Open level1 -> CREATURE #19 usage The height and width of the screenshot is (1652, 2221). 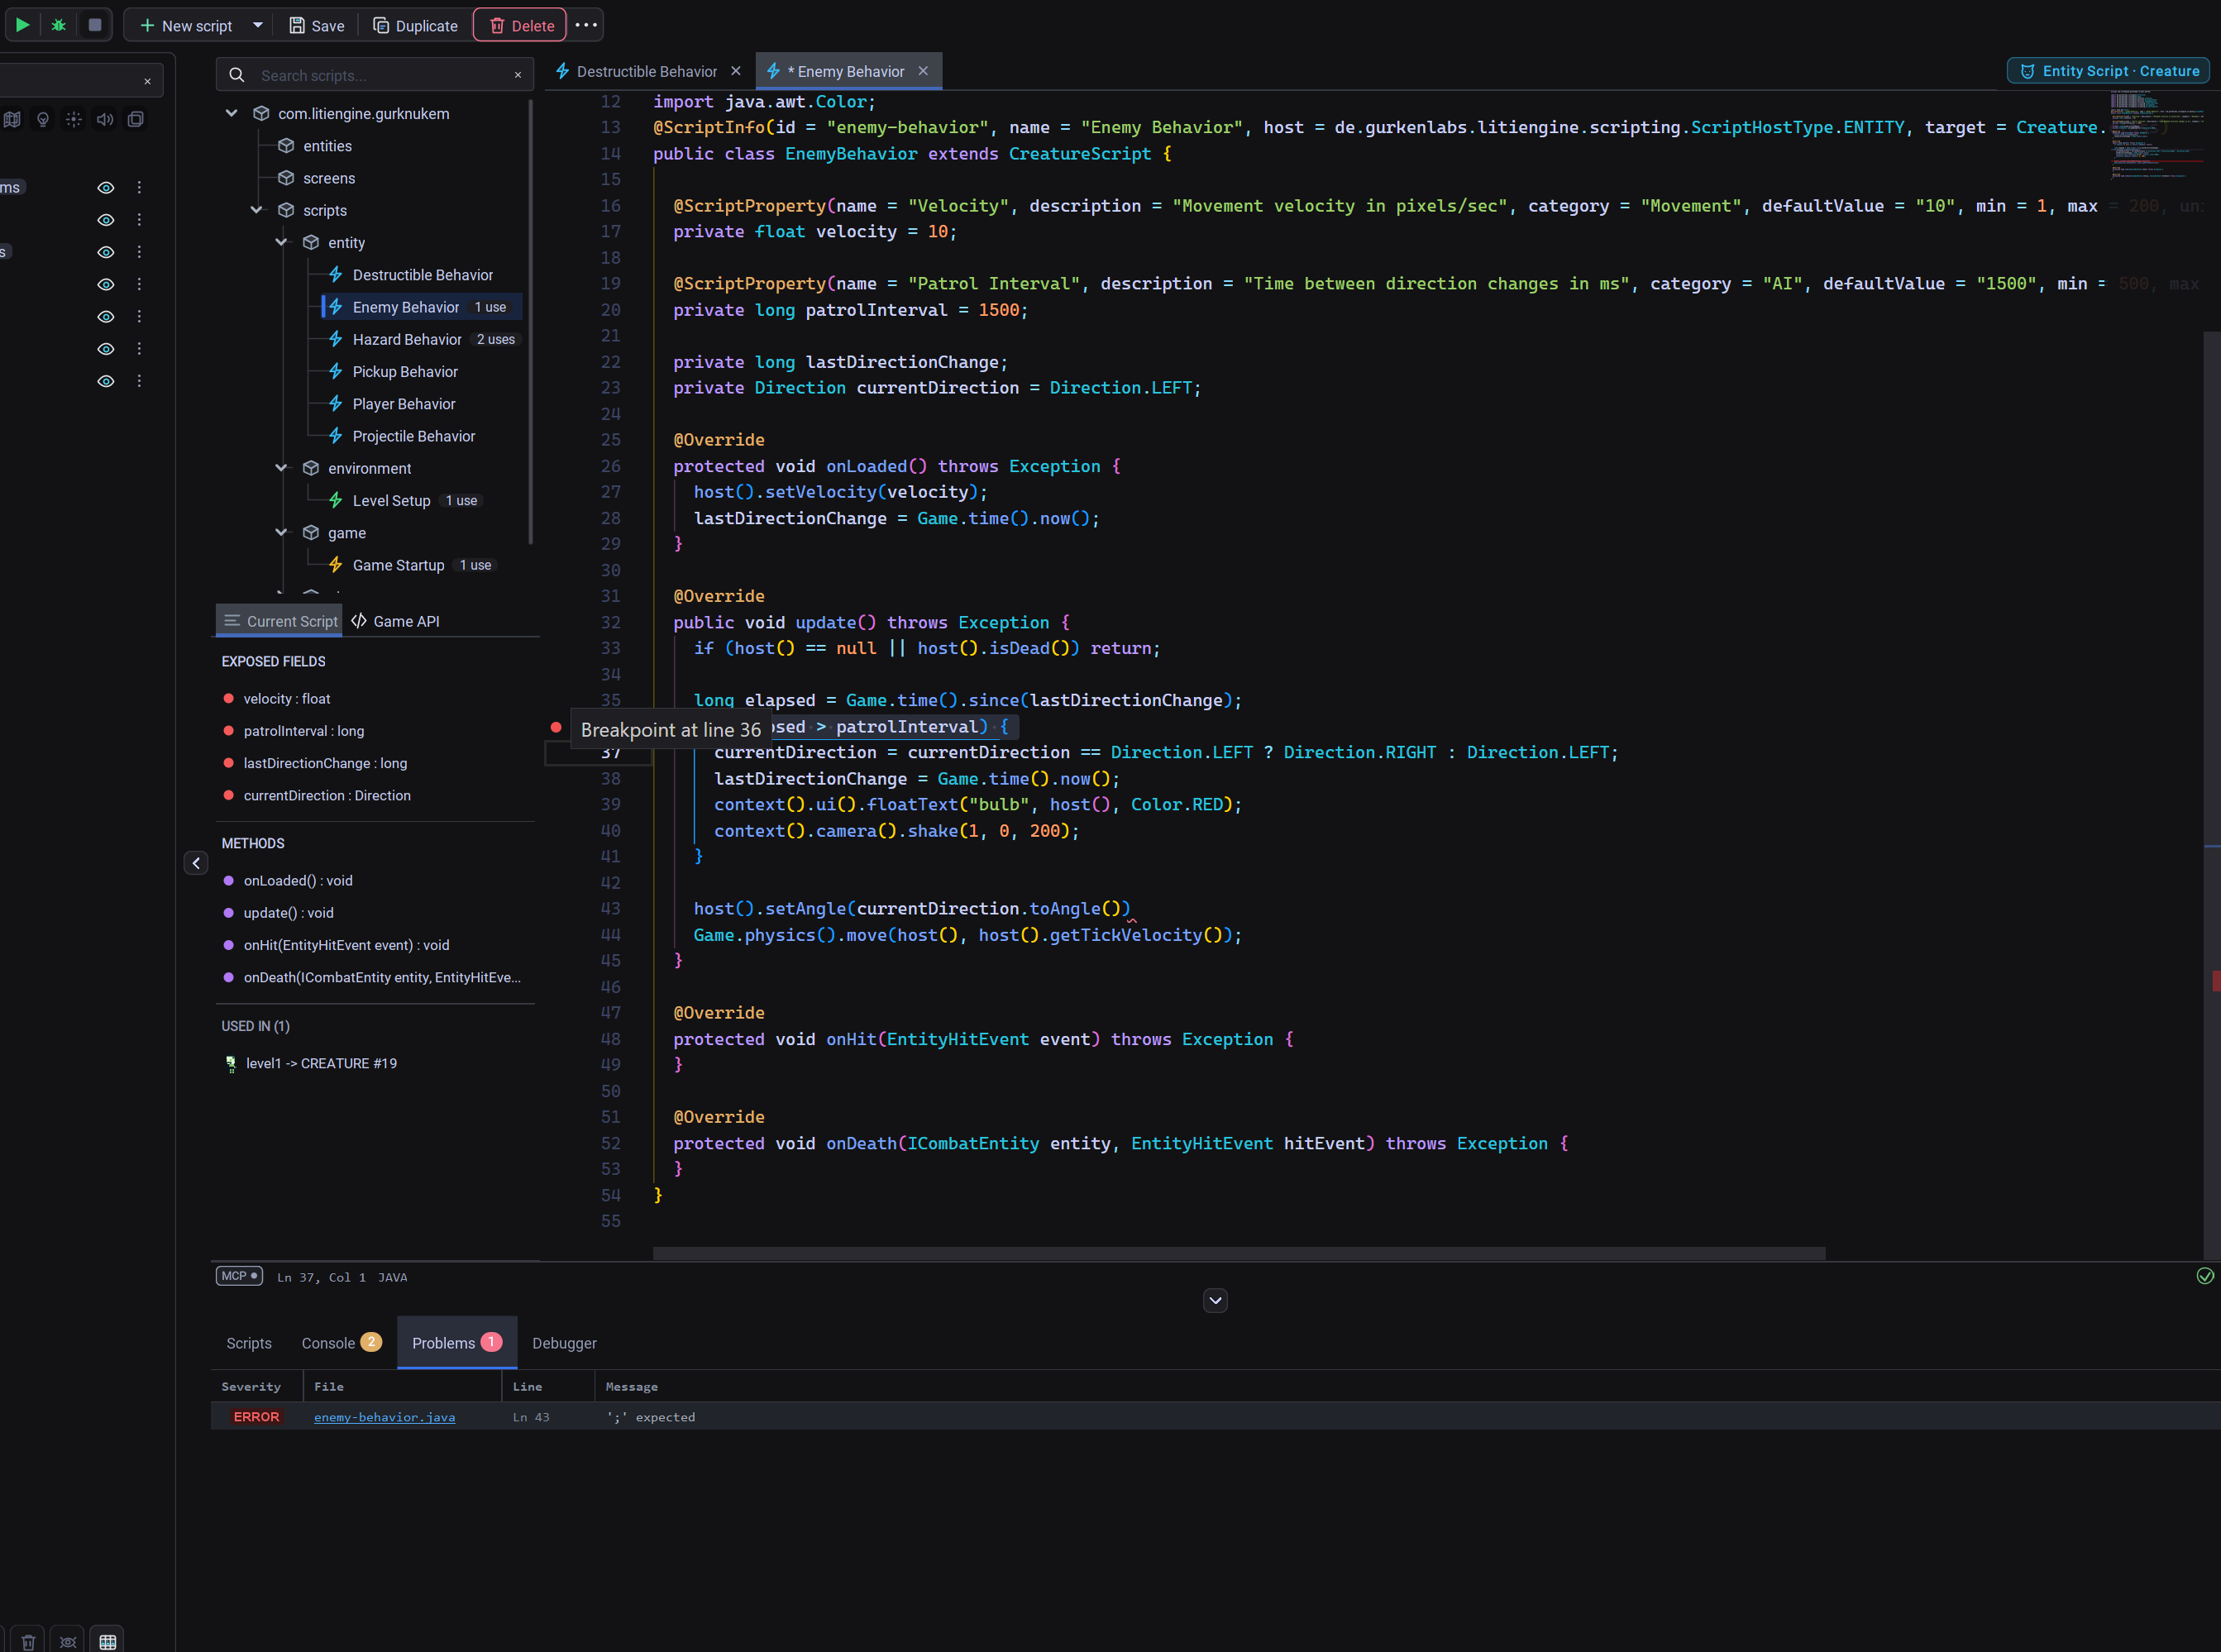coord(321,1063)
